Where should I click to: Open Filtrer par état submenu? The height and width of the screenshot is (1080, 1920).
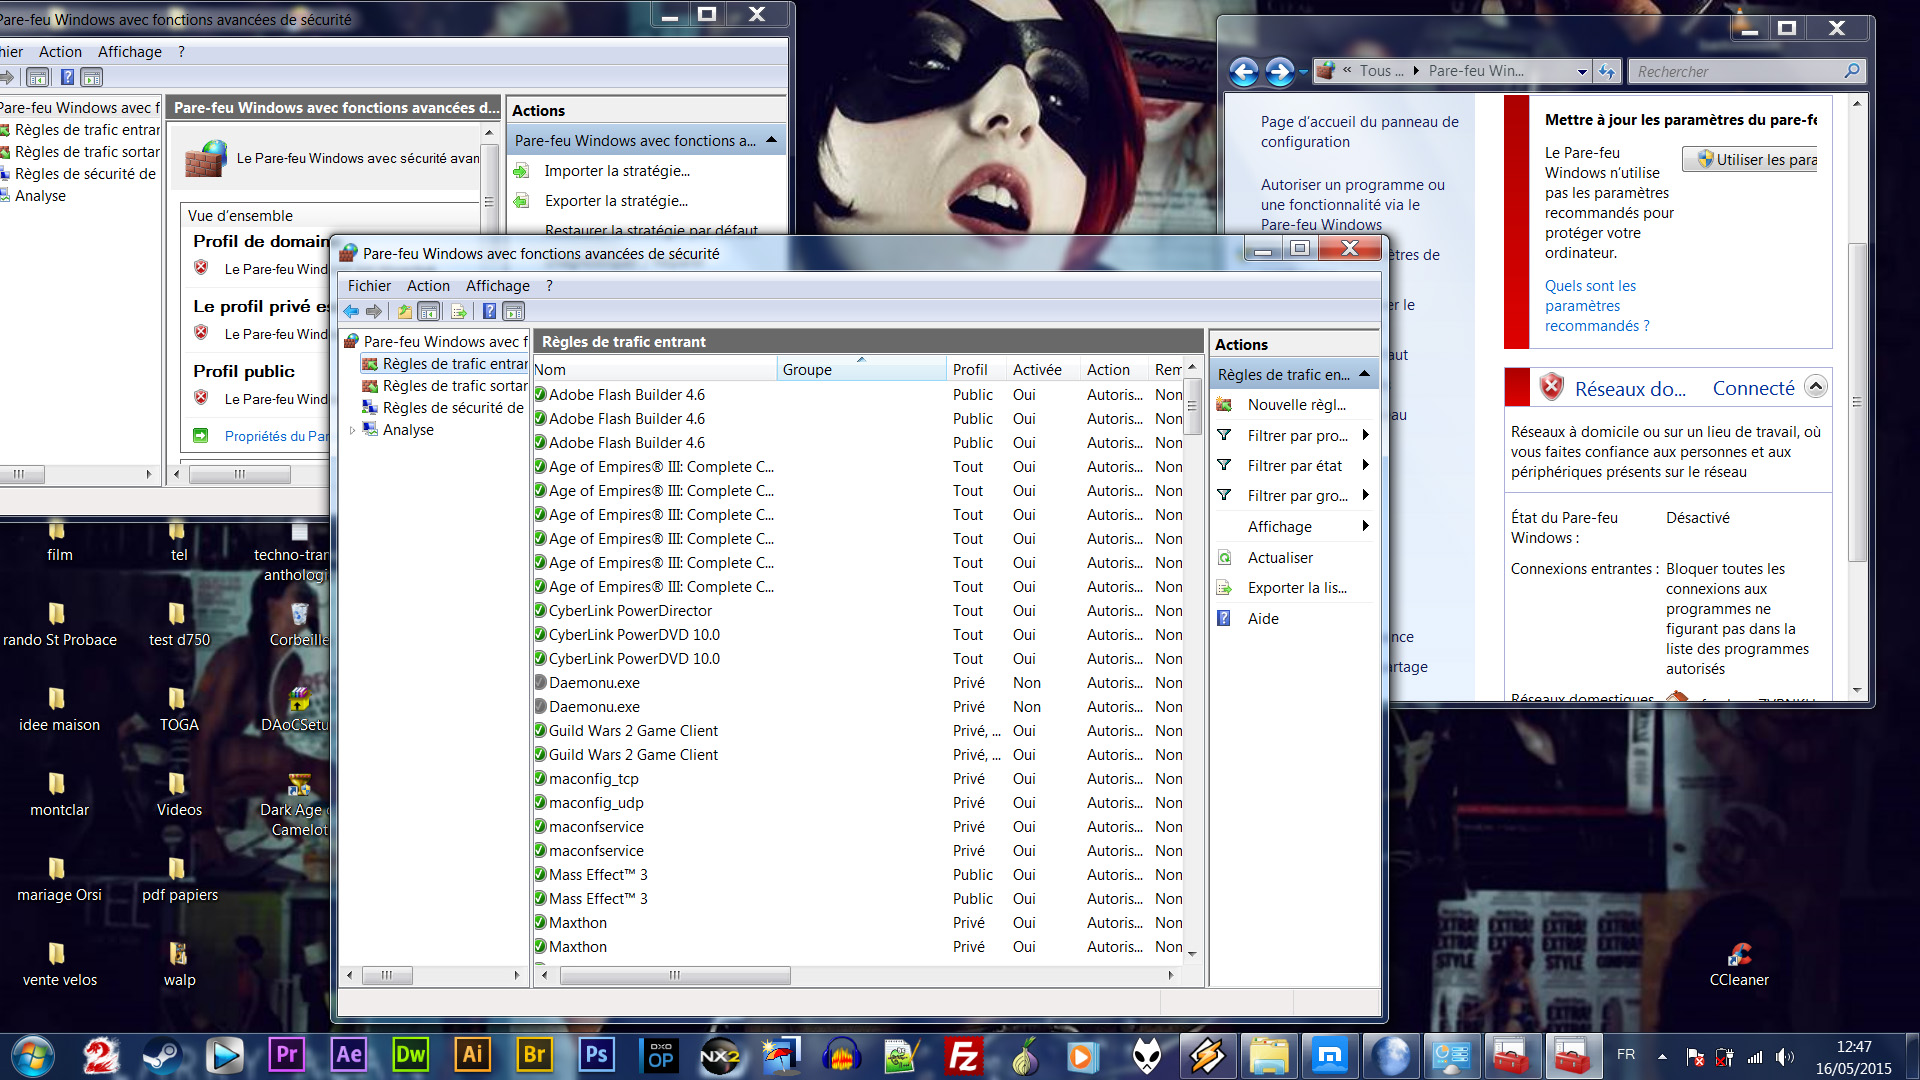point(1296,466)
